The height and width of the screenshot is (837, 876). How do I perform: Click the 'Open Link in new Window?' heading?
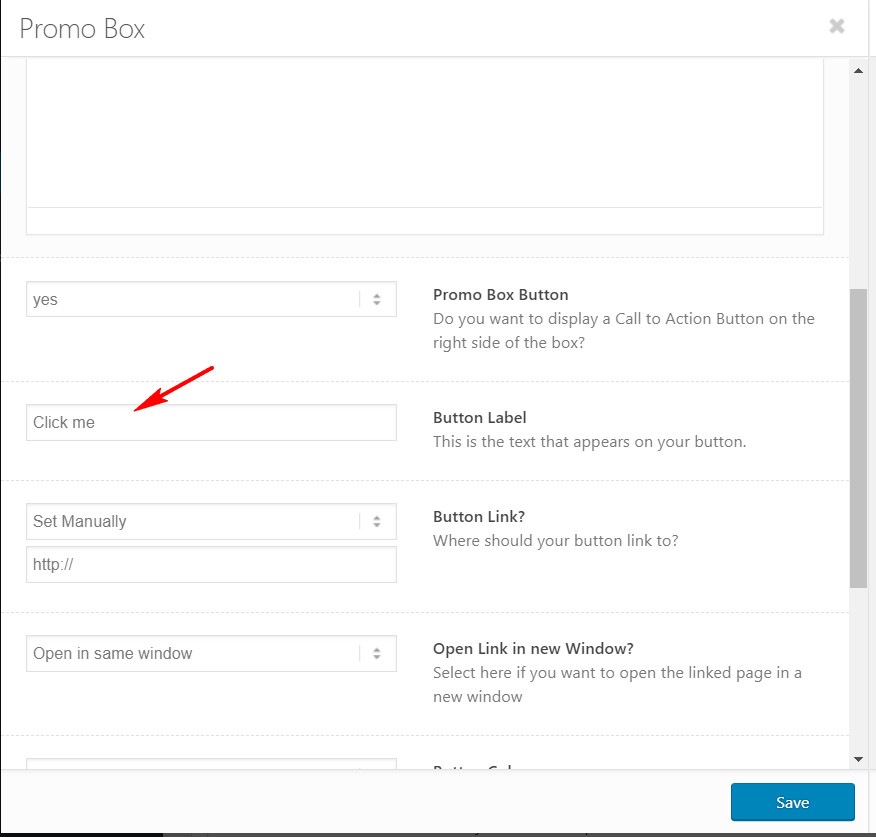click(533, 648)
